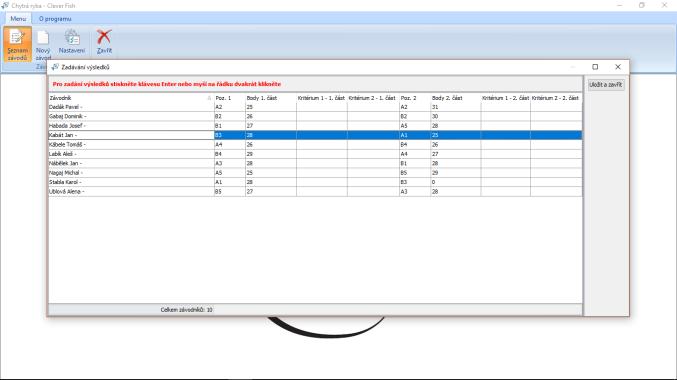Click Body 2 value 29 in Nagaj Michal row

[456, 173]
